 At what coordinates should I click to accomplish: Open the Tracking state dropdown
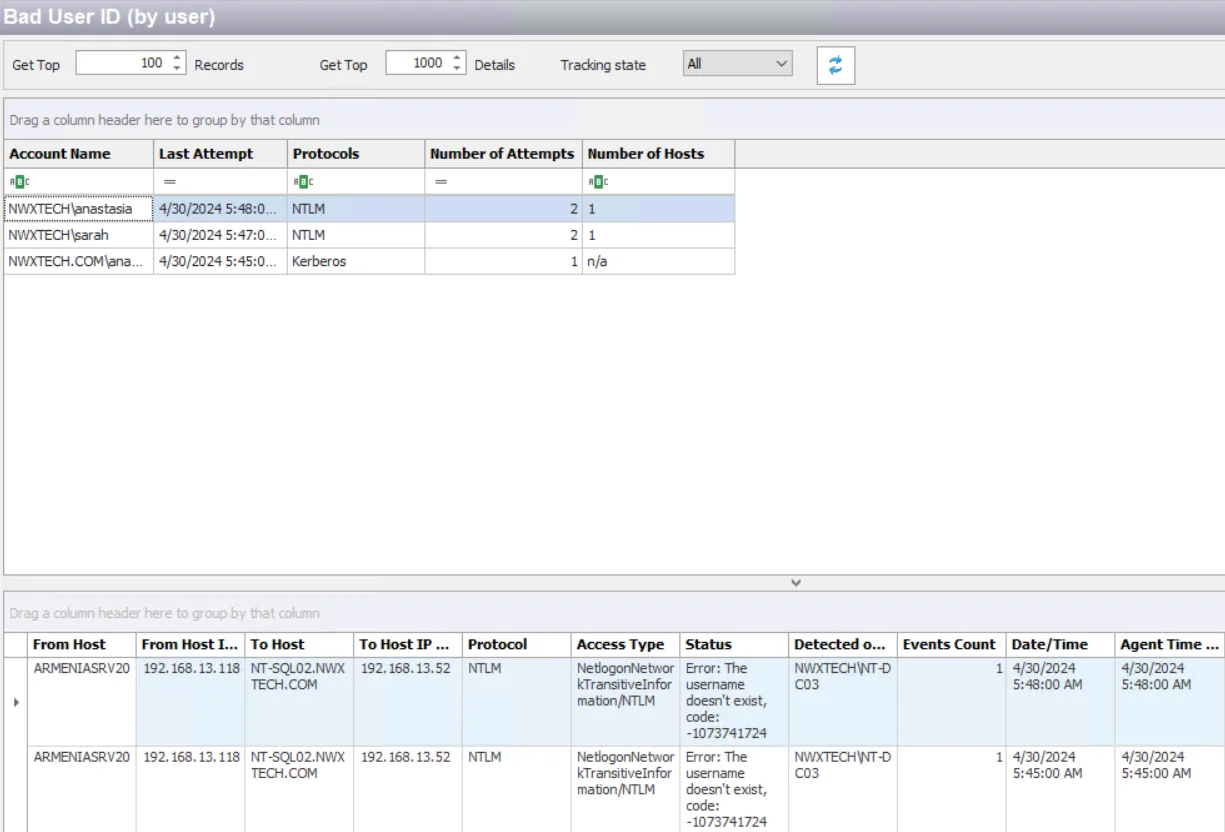[x=737, y=64]
